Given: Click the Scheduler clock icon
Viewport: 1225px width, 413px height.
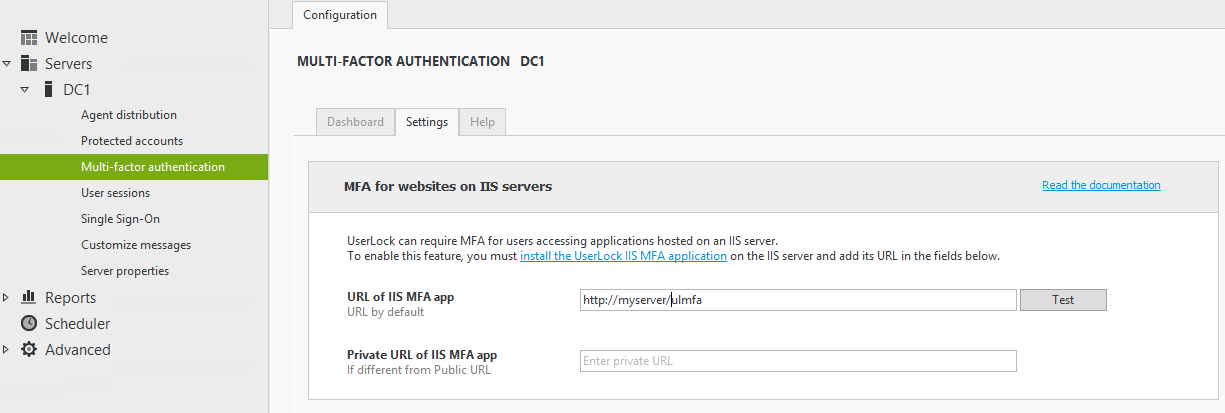Looking at the screenshot, I should 29,323.
